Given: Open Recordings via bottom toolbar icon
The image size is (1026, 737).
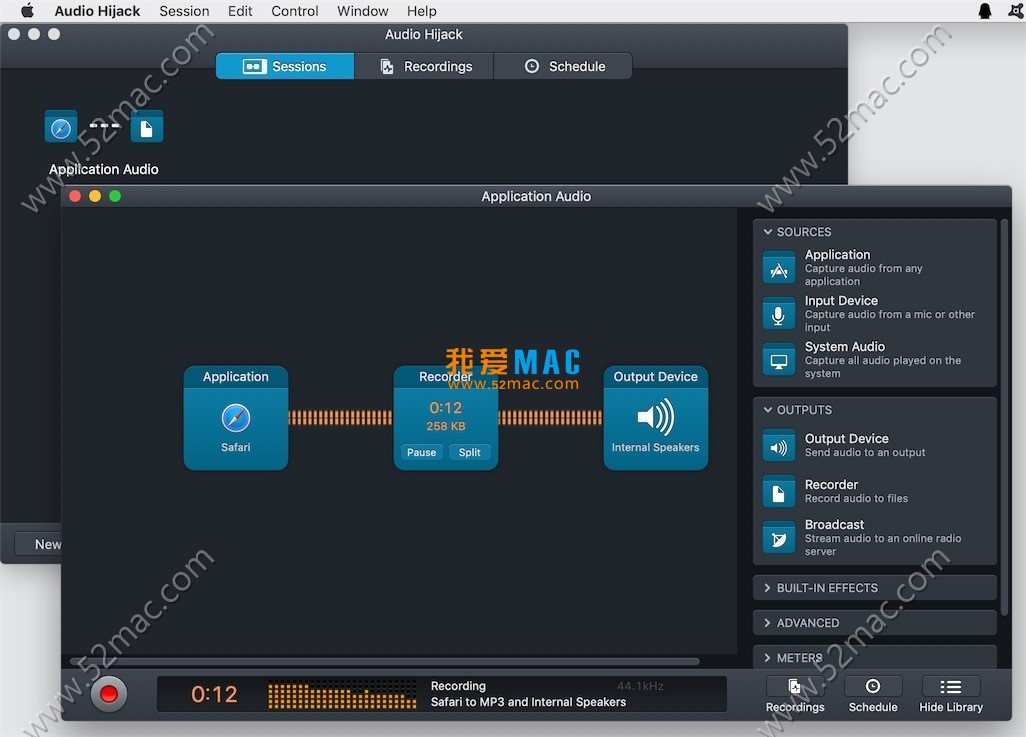Looking at the screenshot, I should click(x=794, y=687).
